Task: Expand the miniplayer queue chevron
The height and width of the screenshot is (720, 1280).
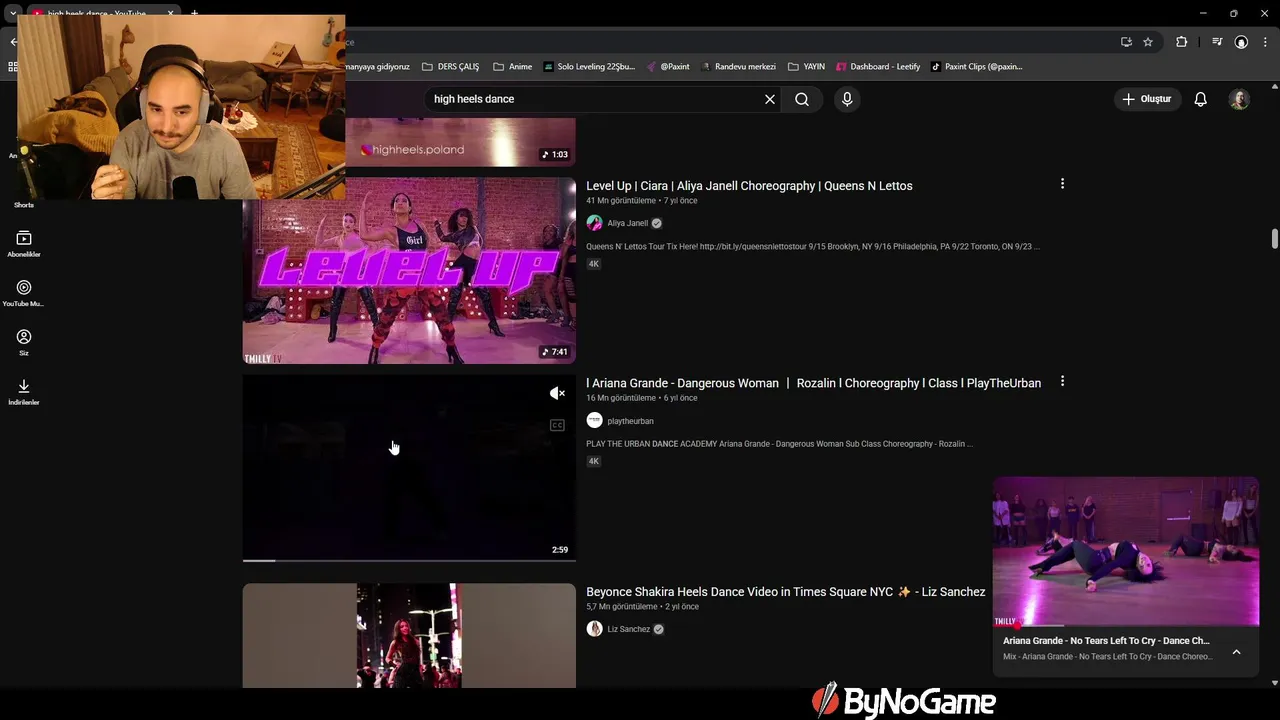Action: click(x=1236, y=652)
